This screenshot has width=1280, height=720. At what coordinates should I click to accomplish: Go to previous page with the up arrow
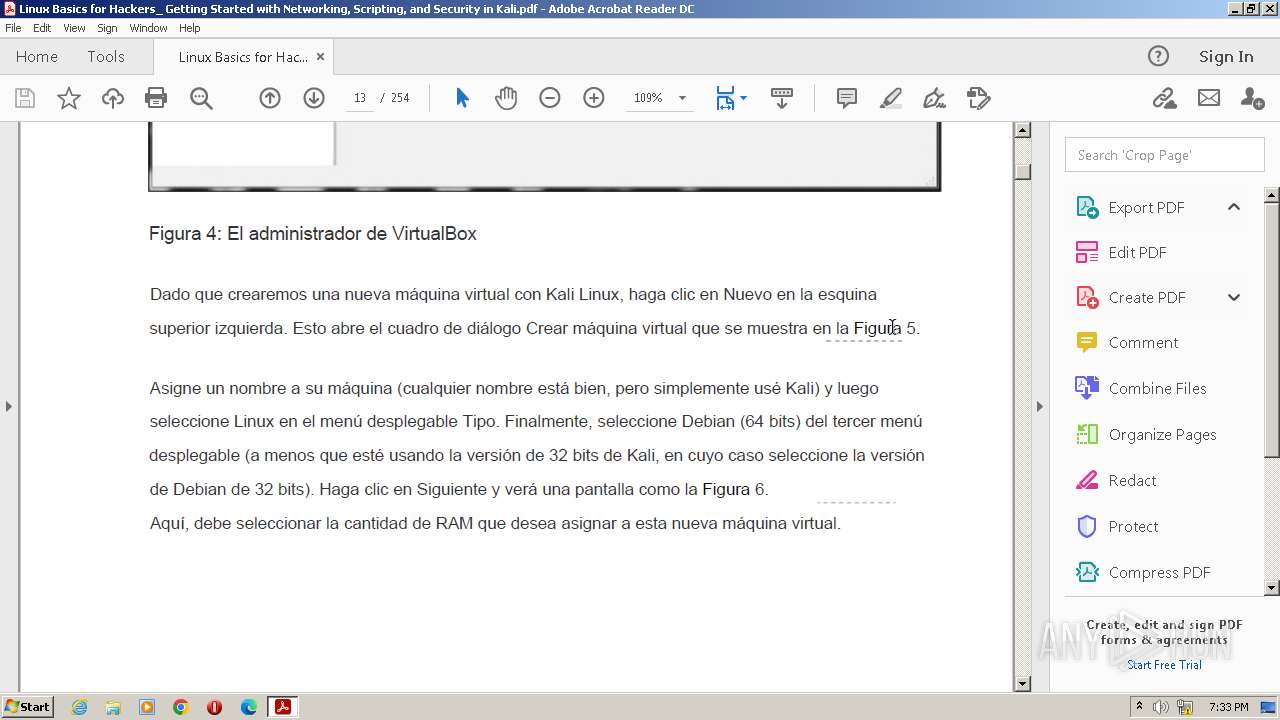(x=270, y=98)
